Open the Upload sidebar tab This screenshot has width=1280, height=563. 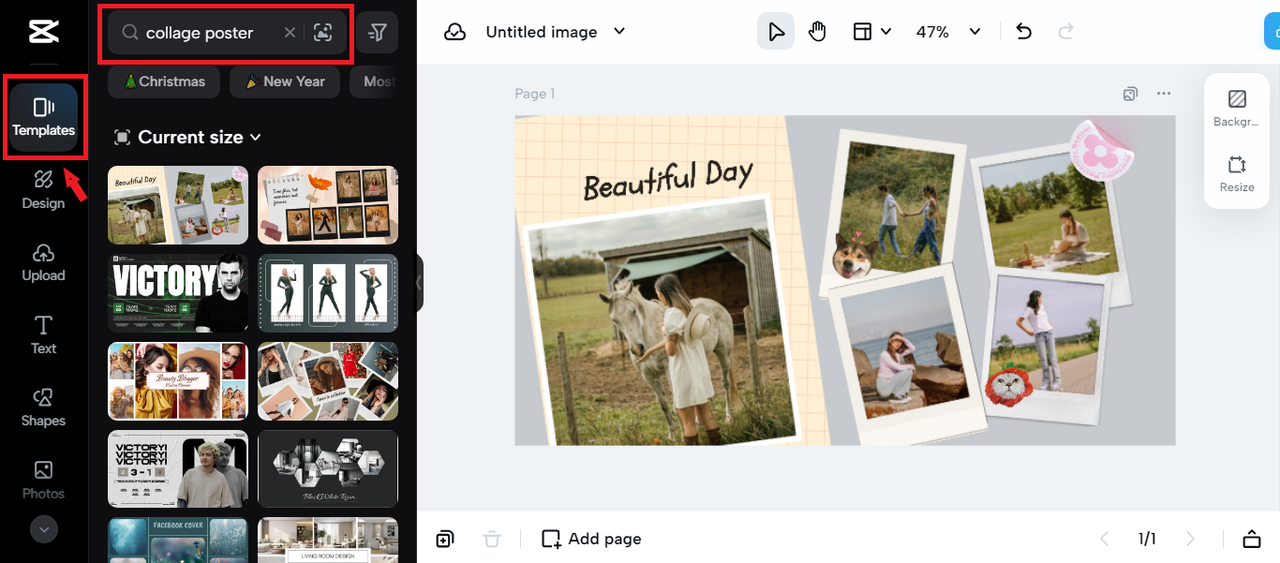43,262
